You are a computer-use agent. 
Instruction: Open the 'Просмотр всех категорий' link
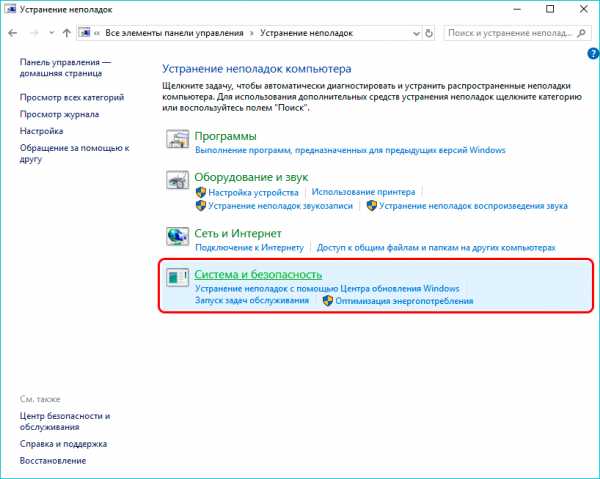click(72, 98)
